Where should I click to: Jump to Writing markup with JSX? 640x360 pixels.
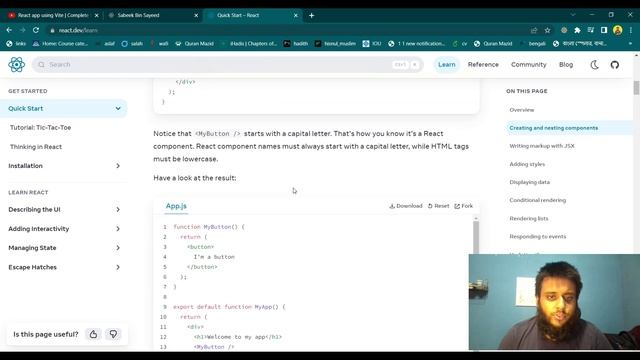[542, 146]
